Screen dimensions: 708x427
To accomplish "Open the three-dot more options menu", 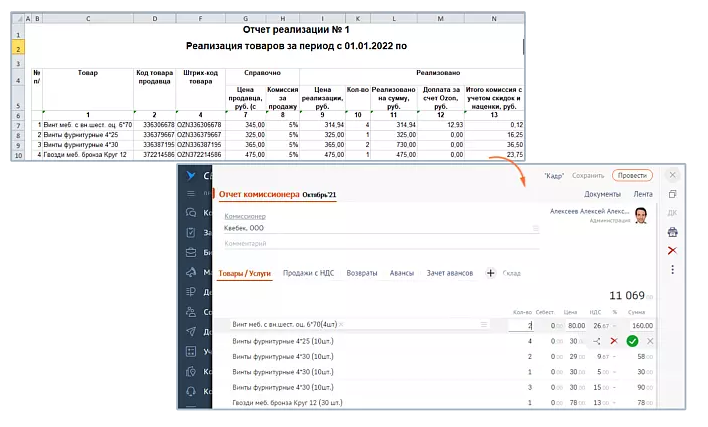I will (672, 270).
